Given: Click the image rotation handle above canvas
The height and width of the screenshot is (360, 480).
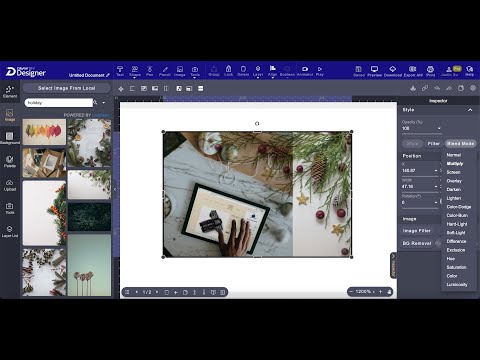Looking at the screenshot, I should click(257, 123).
